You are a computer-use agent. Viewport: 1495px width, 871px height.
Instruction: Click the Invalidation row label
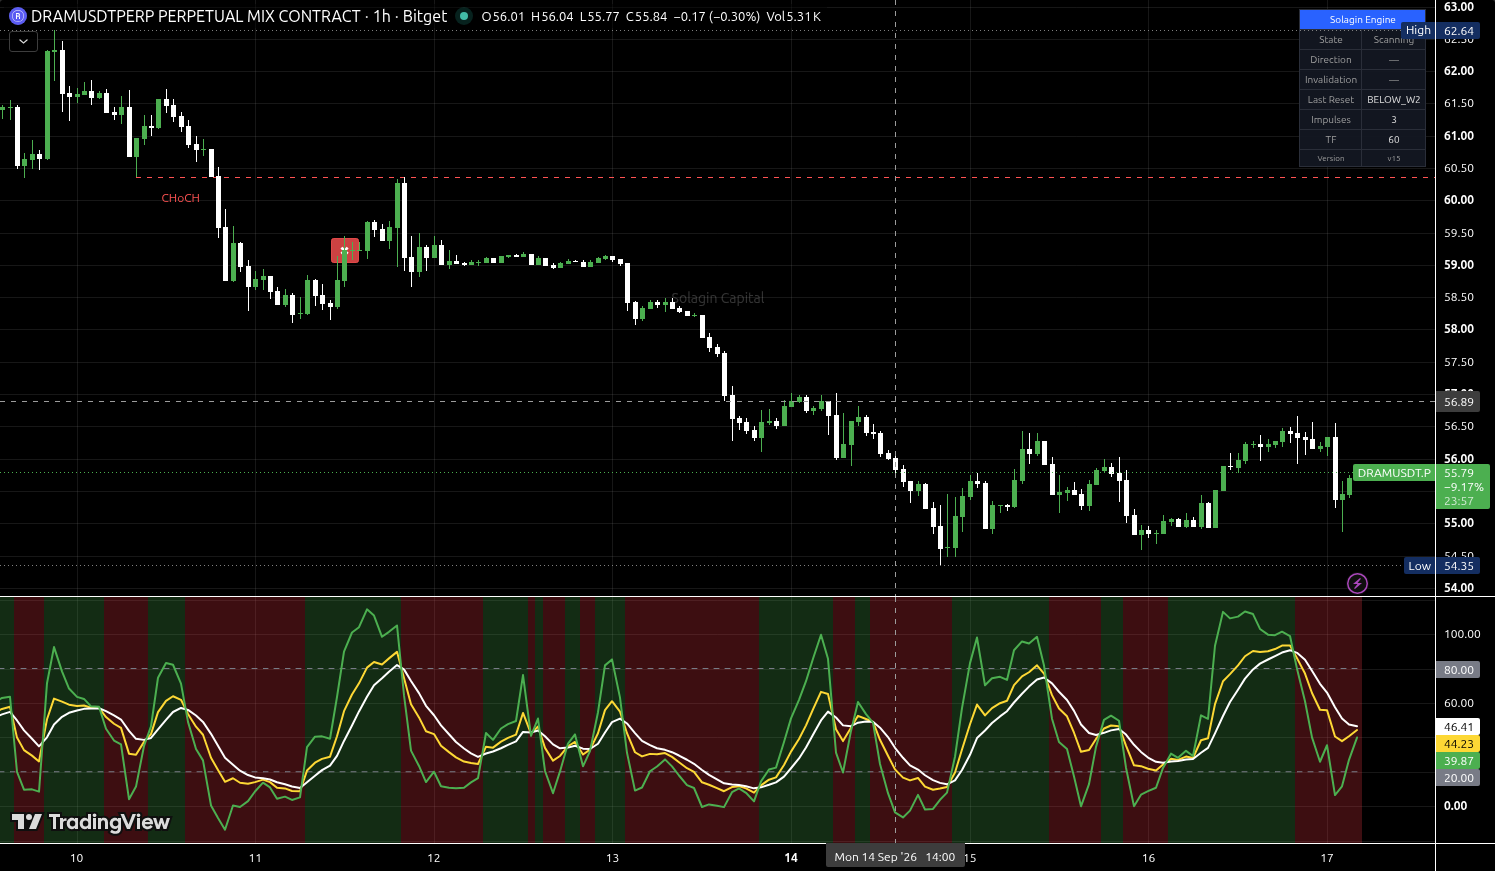[1331, 80]
